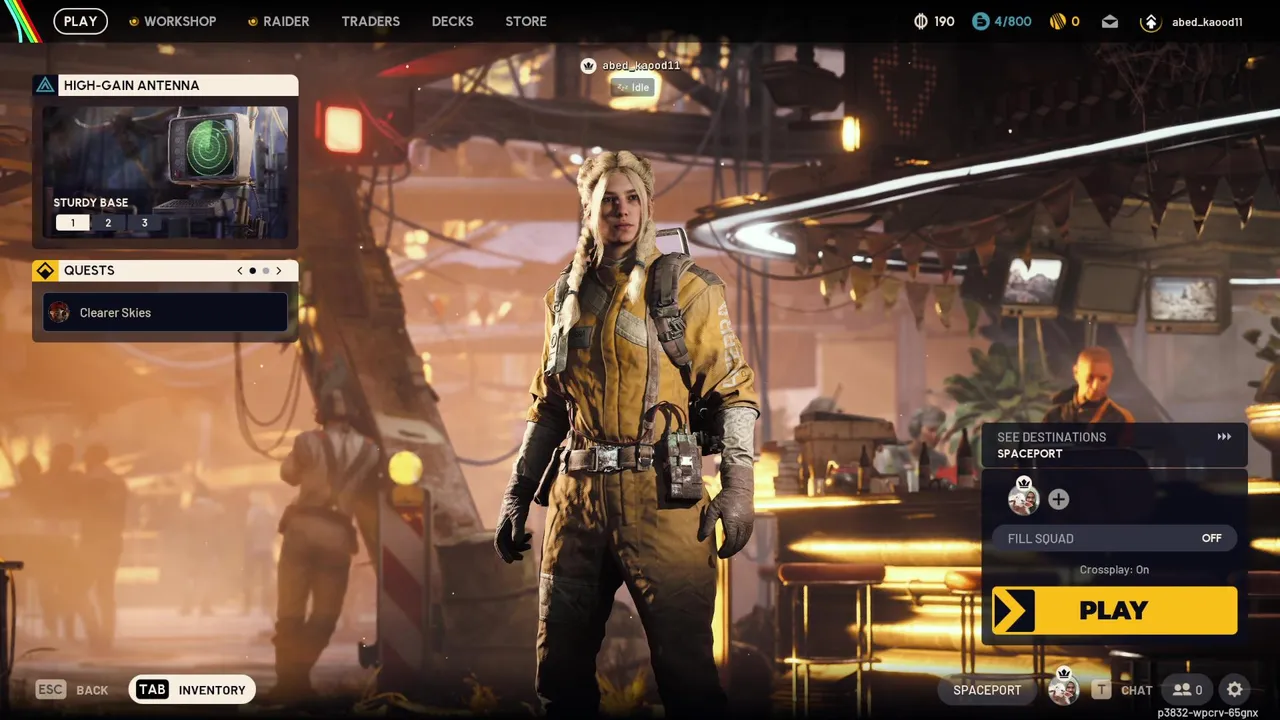Open the High-Gain Antenna panel header
Image resolution: width=1280 pixels, height=720 pixels.
(165, 85)
